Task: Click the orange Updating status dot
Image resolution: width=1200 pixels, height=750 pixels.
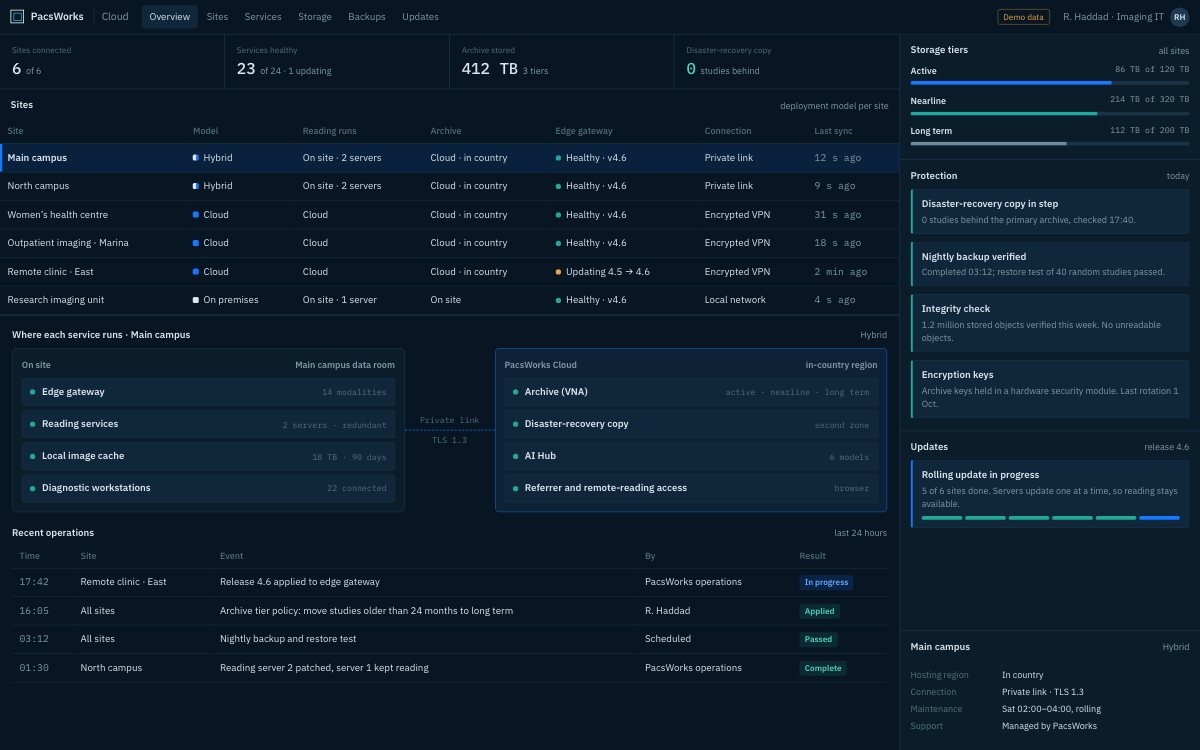Action: tap(559, 272)
